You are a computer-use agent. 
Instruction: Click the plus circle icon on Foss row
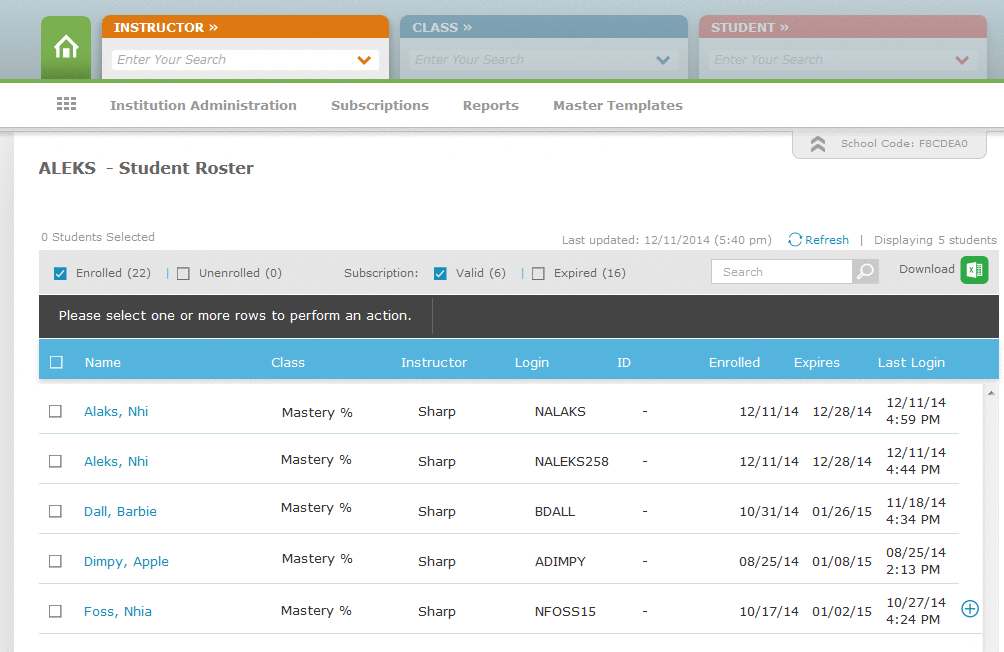coord(970,608)
